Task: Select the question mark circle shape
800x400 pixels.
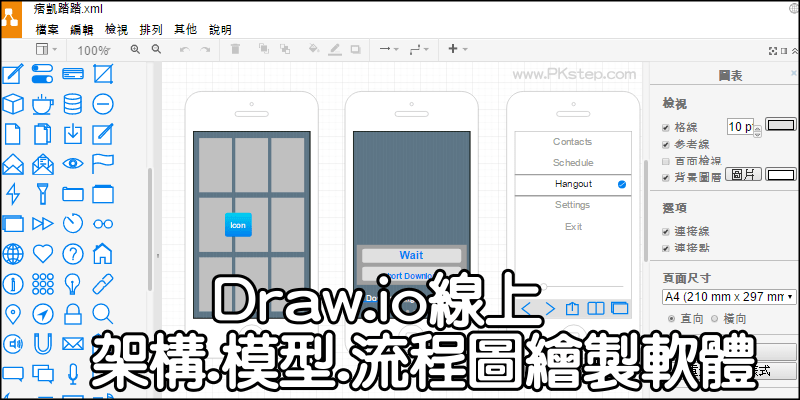Action: pos(73,254)
